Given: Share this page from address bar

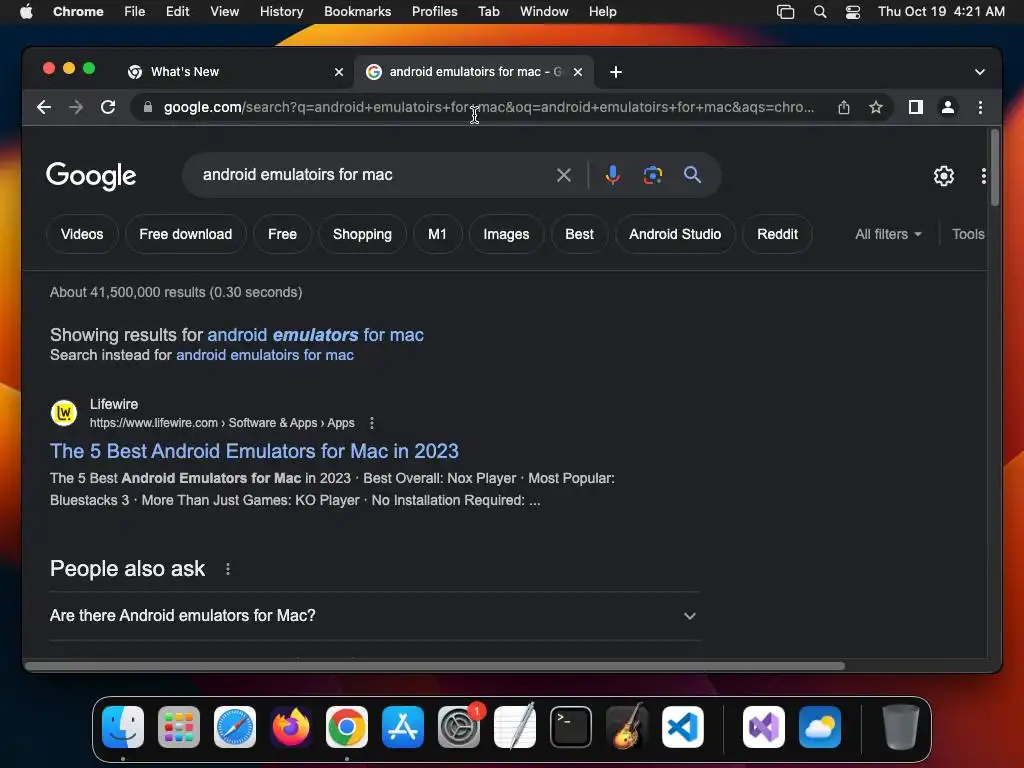Looking at the screenshot, I should click(x=844, y=107).
